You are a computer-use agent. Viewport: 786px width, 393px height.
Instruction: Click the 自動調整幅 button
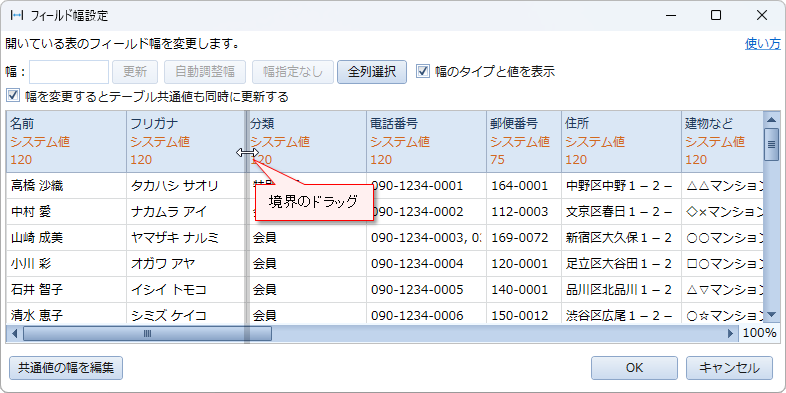click(205, 72)
